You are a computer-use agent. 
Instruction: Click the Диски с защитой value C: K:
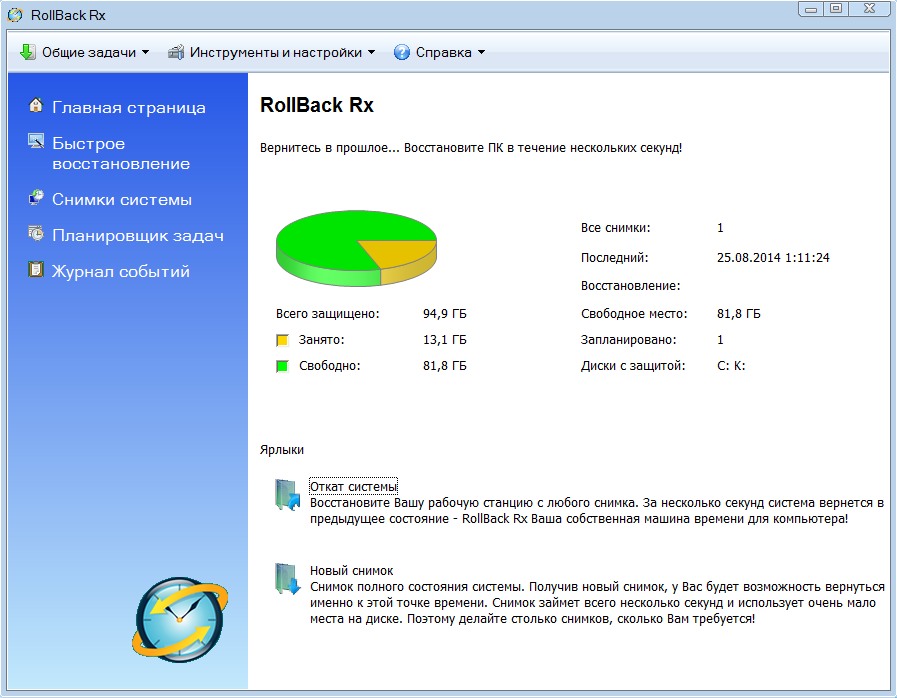pos(731,366)
